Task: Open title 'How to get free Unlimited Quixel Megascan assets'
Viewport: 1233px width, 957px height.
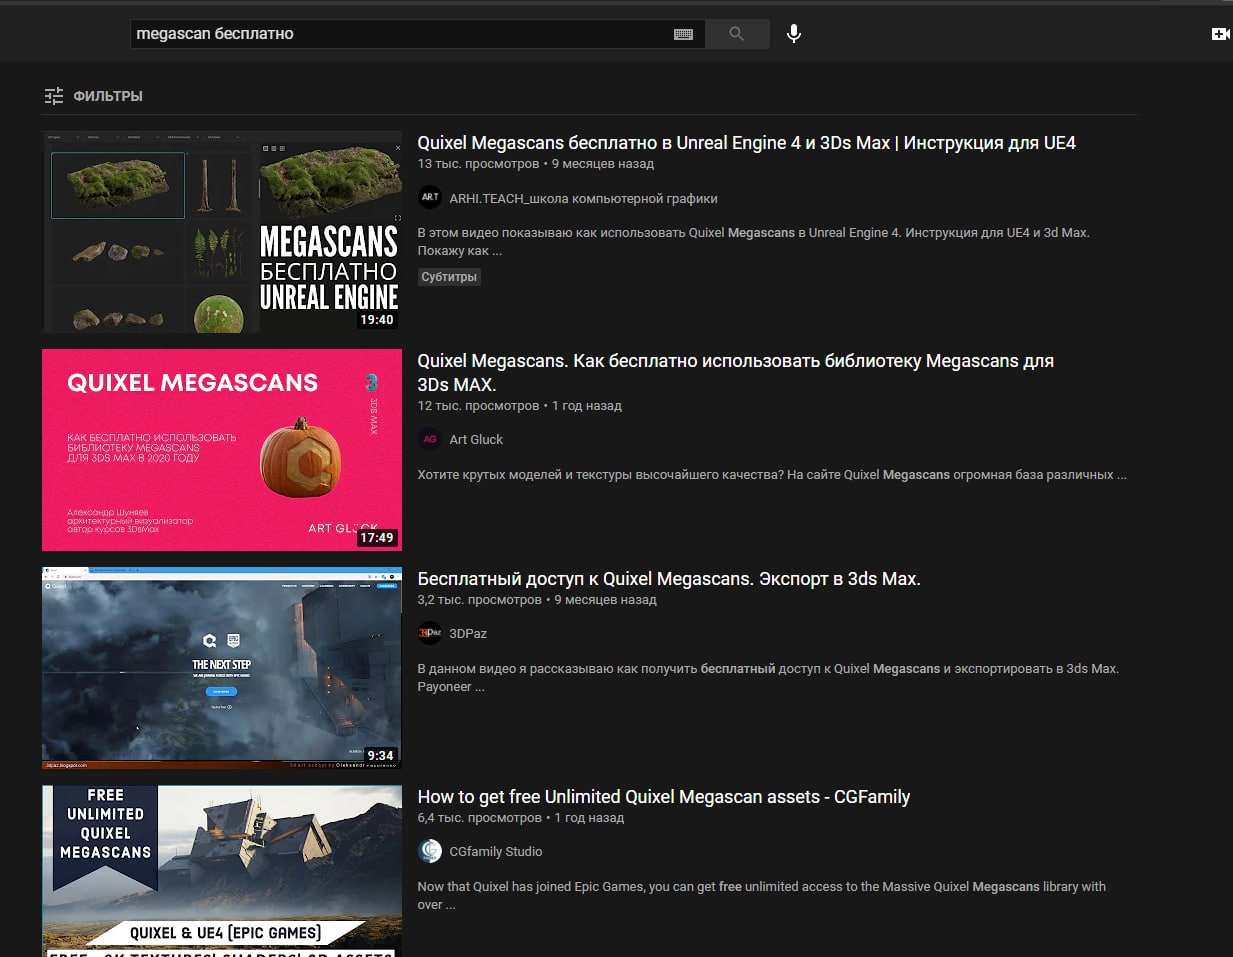Action: click(664, 797)
